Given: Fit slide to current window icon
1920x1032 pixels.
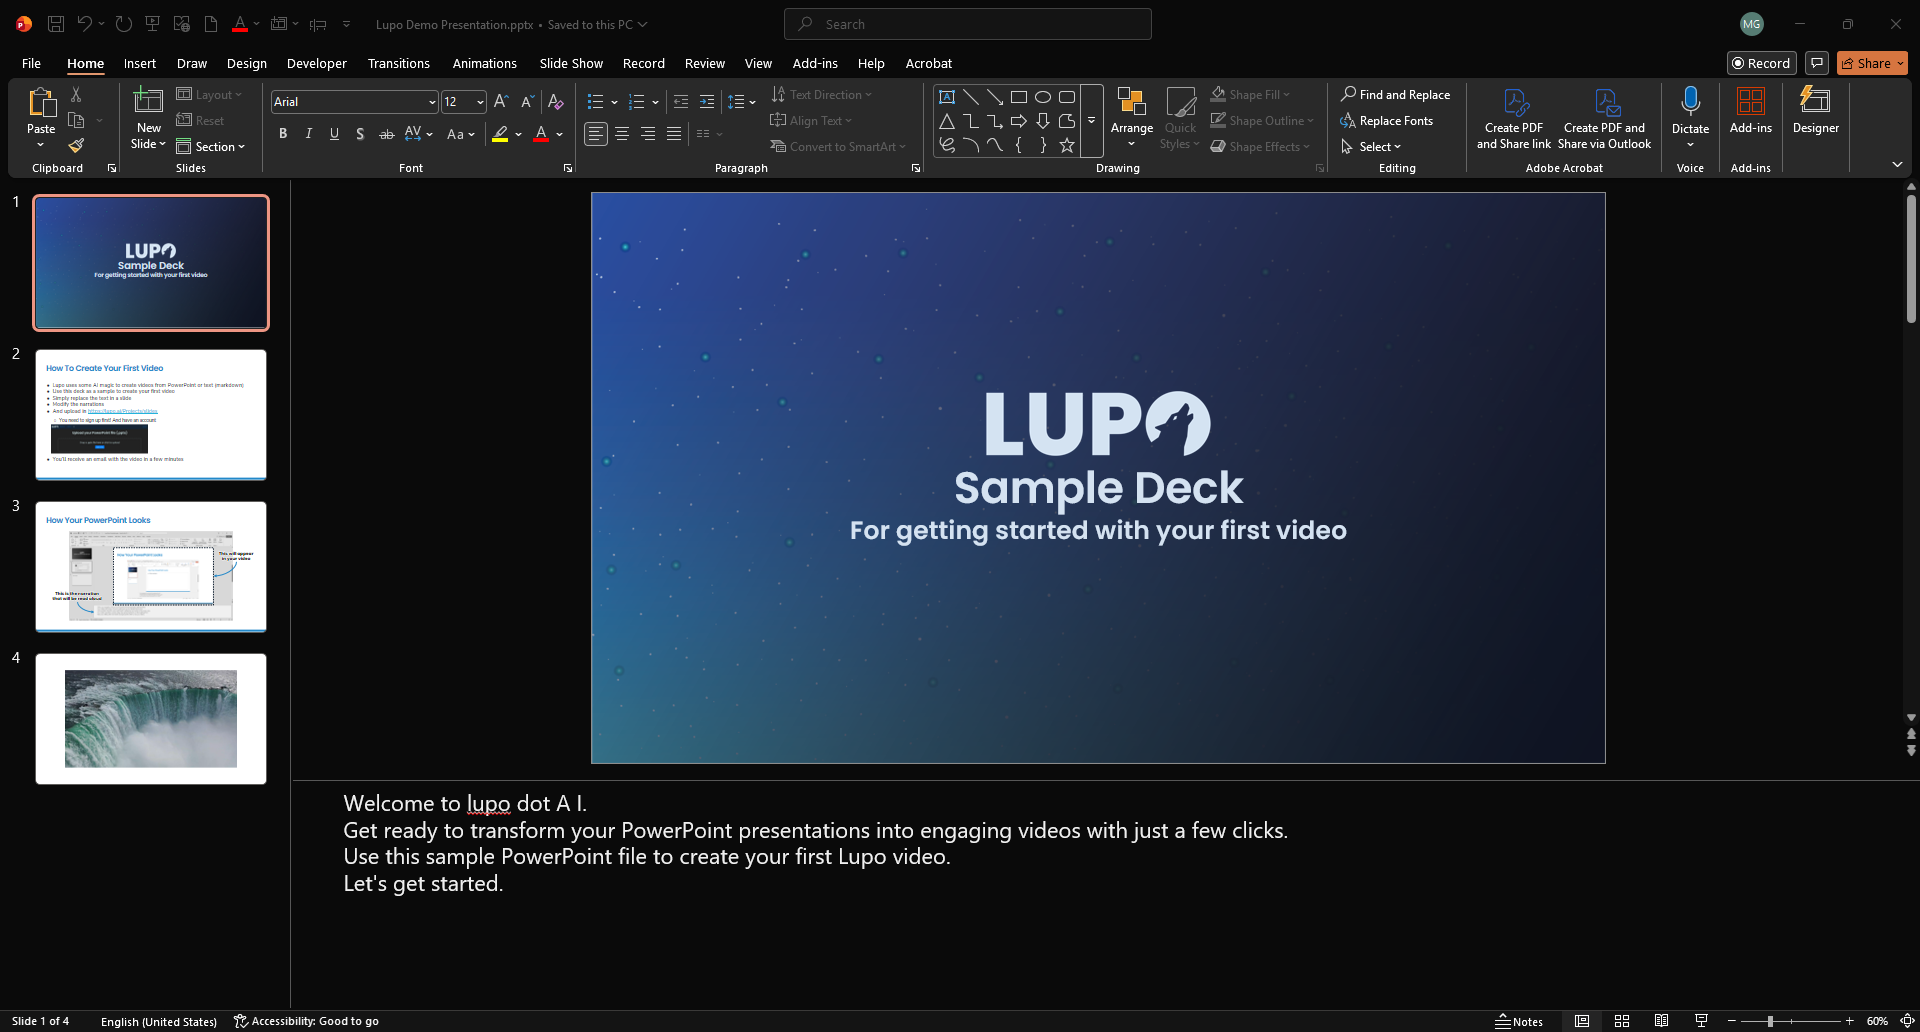Looking at the screenshot, I should pyautogui.click(x=1907, y=1021).
